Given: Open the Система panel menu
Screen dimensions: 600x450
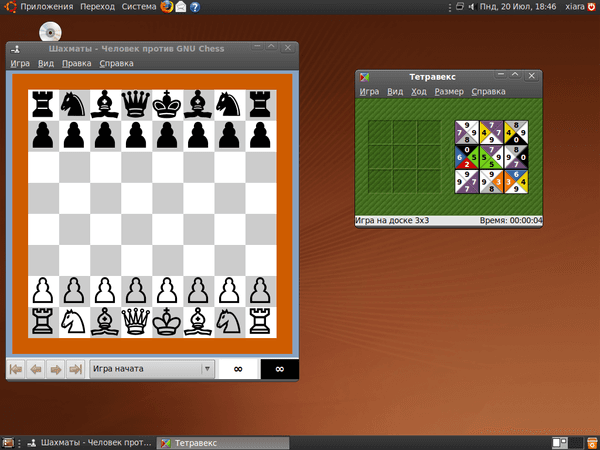Looking at the screenshot, I should pos(139,7).
